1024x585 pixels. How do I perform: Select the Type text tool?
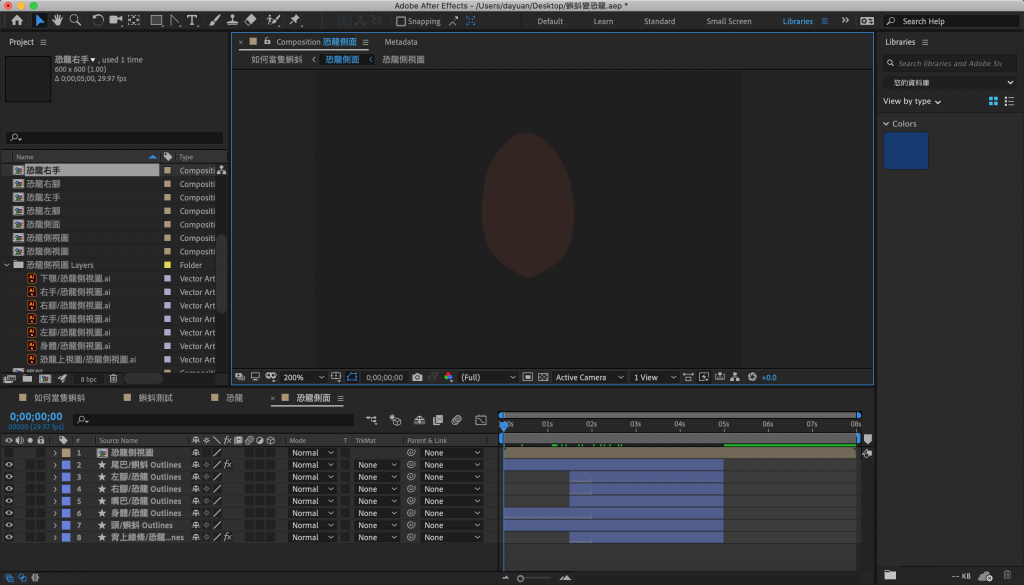click(192, 20)
